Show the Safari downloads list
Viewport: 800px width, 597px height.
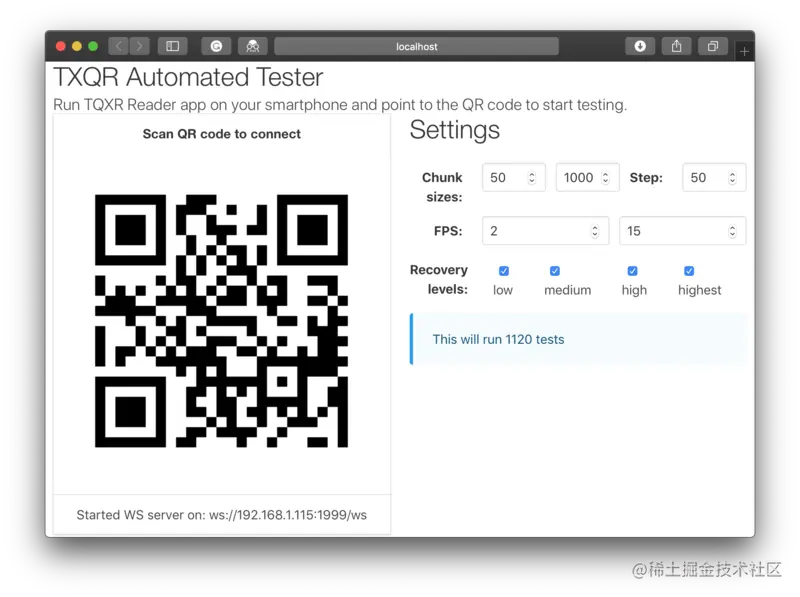(x=640, y=46)
